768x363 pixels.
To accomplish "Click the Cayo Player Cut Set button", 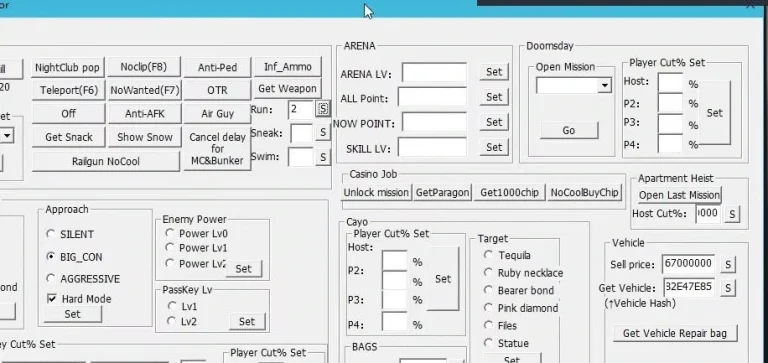I will tap(443, 279).
